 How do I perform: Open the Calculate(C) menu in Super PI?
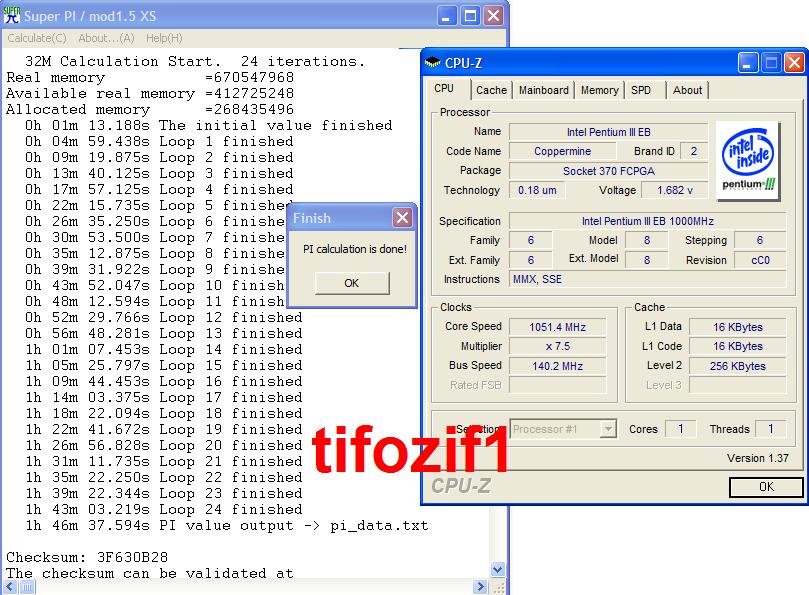click(x=37, y=38)
